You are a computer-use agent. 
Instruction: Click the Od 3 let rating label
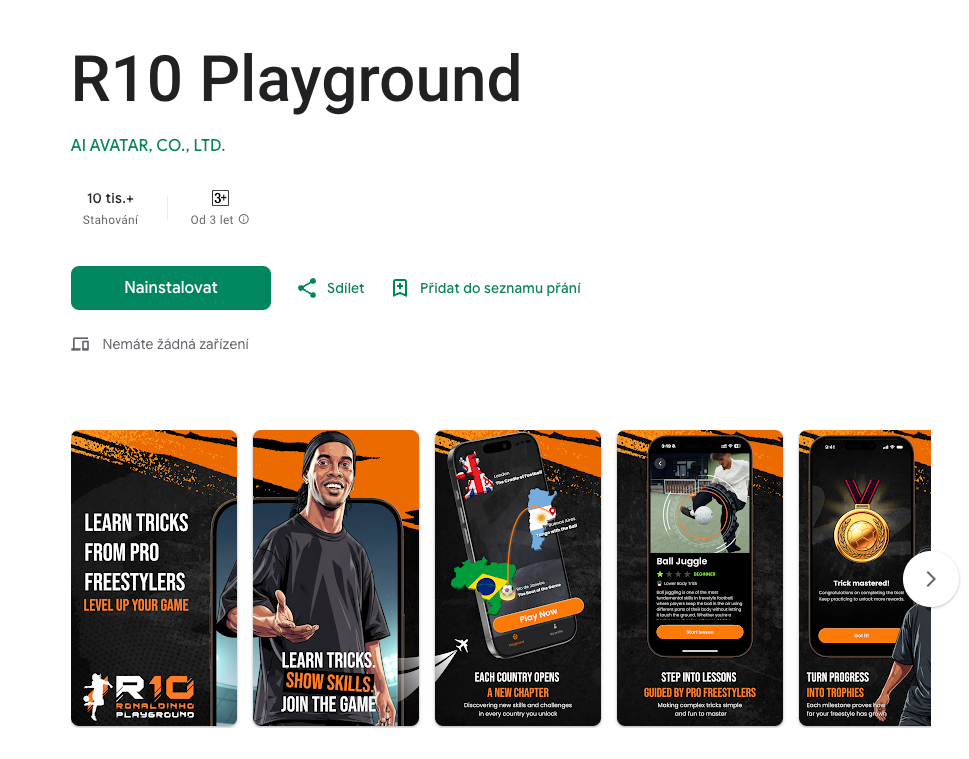click(x=212, y=220)
